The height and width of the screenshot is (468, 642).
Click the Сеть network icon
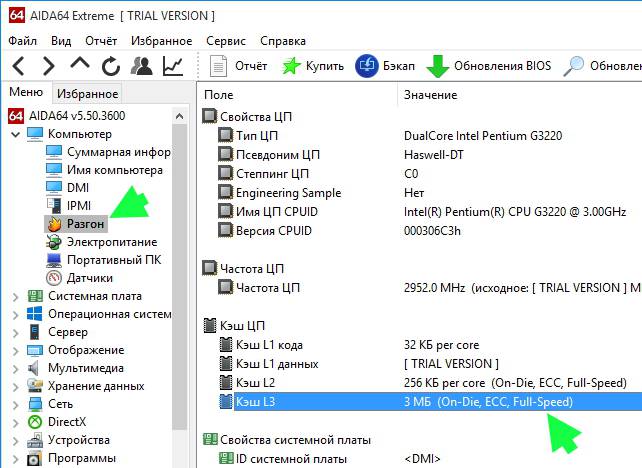pyautogui.click(x=35, y=404)
